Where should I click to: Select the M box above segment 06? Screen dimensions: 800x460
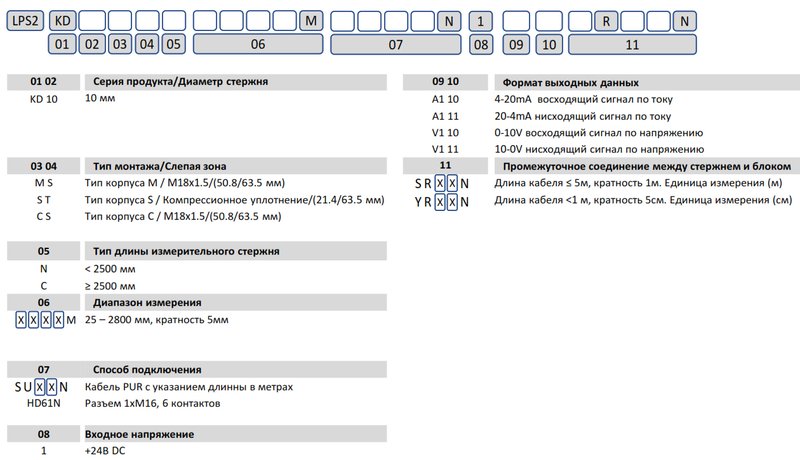coord(311,21)
